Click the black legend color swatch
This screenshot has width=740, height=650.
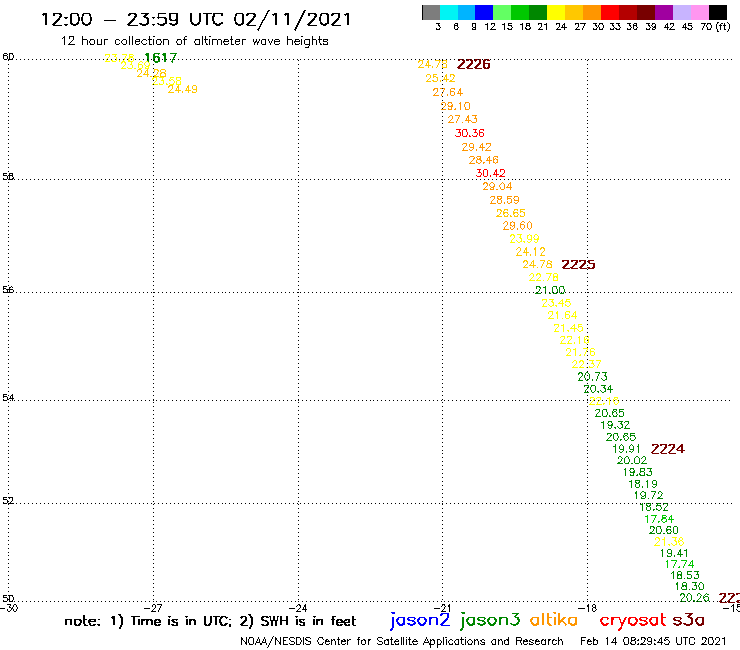pos(718,12)
